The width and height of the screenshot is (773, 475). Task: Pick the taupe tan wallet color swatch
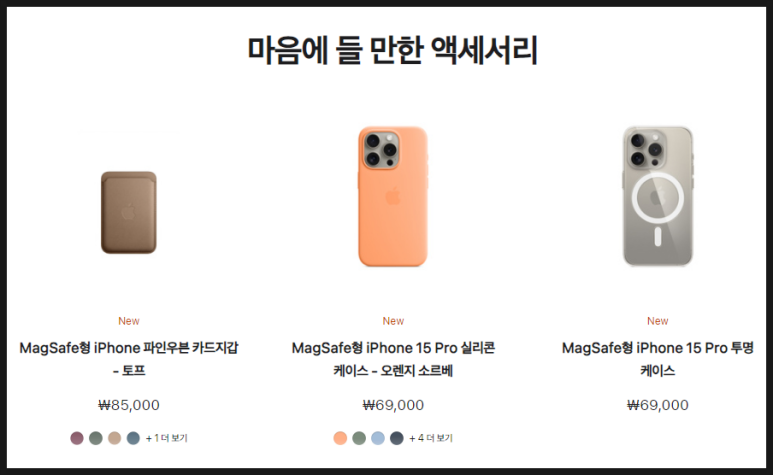114,438
